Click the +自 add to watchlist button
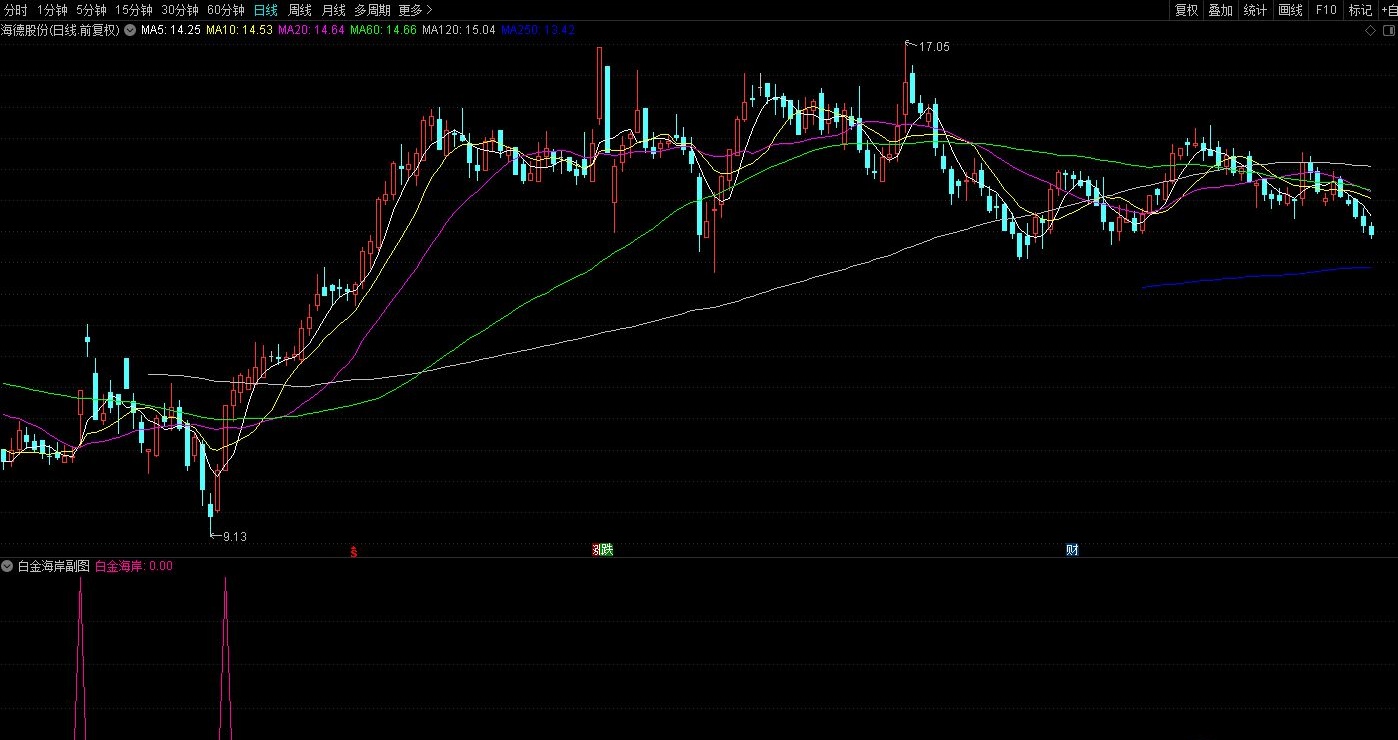Viewport: 1398px width, 740px height. [x=1388, y=10]
